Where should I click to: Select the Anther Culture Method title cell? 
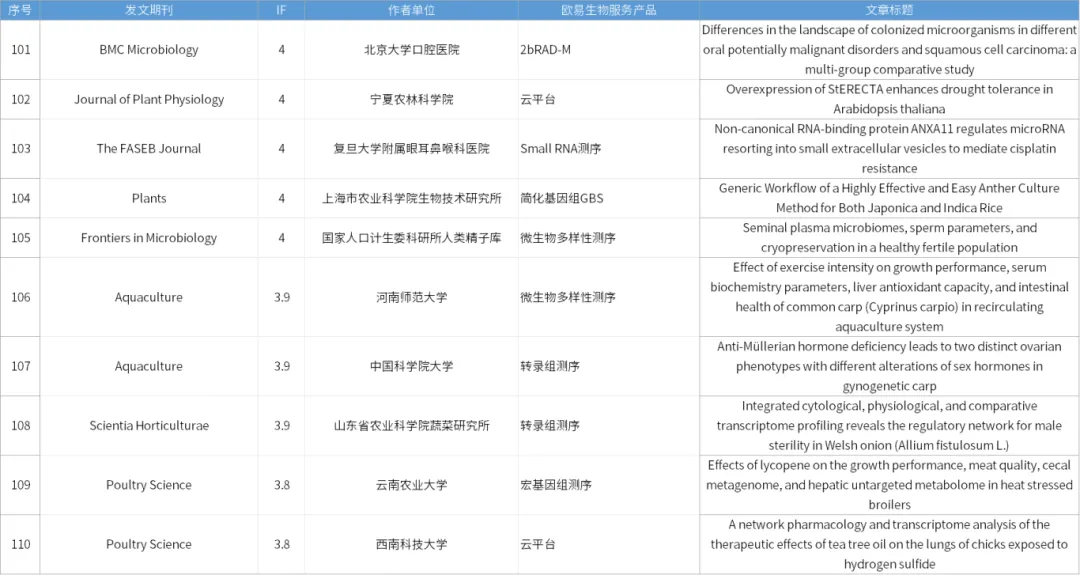pyautogui.click(x=889, y=198)
